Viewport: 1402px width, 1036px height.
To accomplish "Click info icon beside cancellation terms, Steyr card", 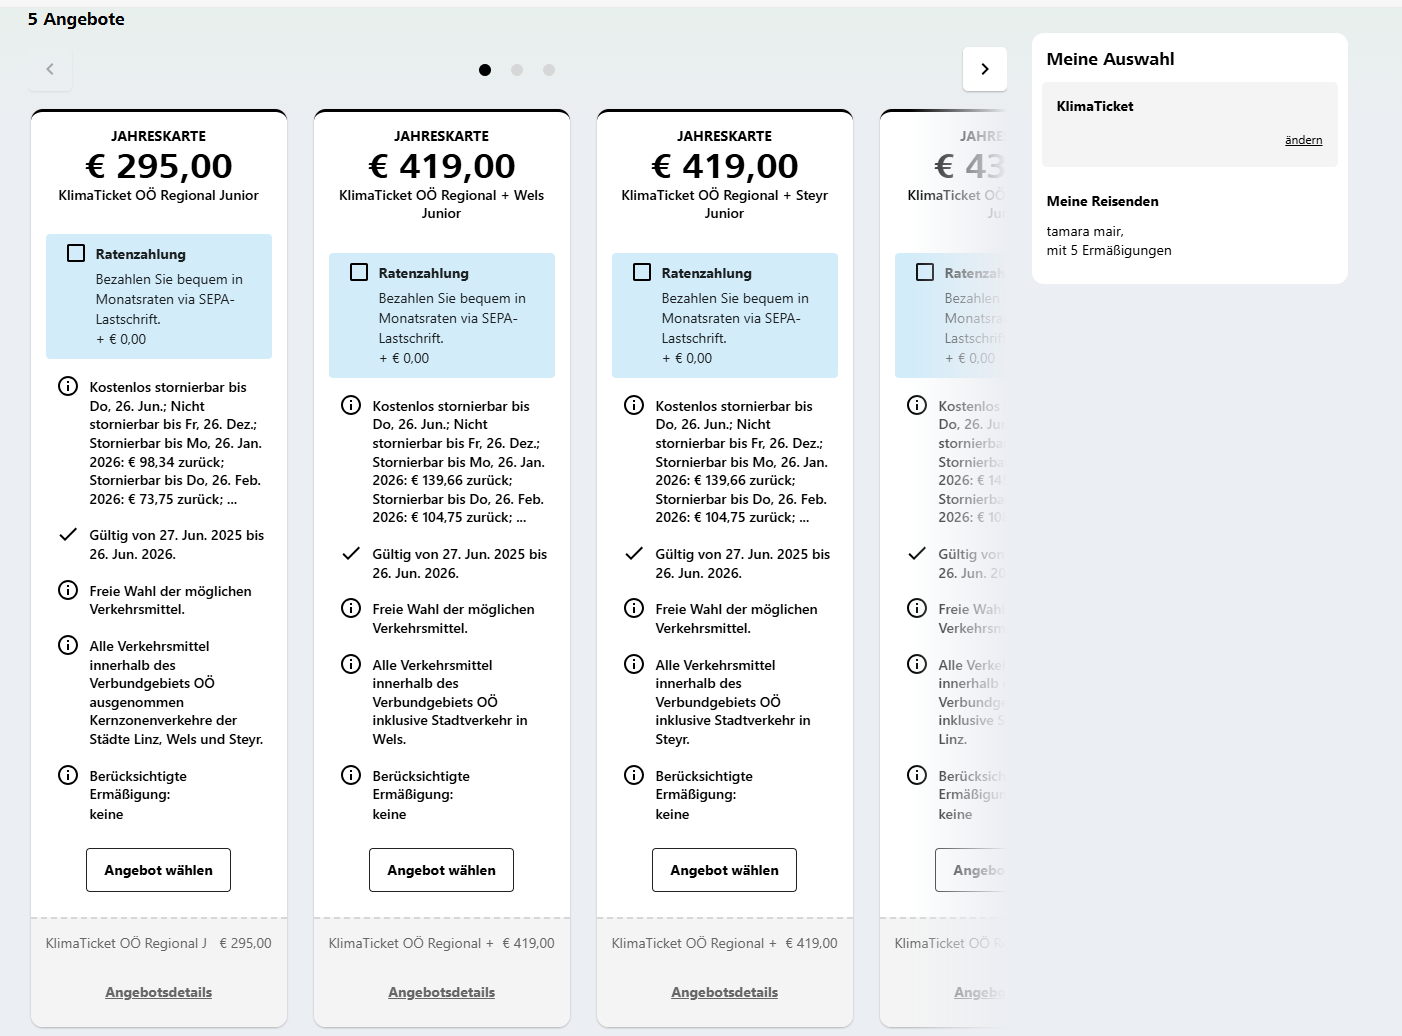I will point(634,405).
